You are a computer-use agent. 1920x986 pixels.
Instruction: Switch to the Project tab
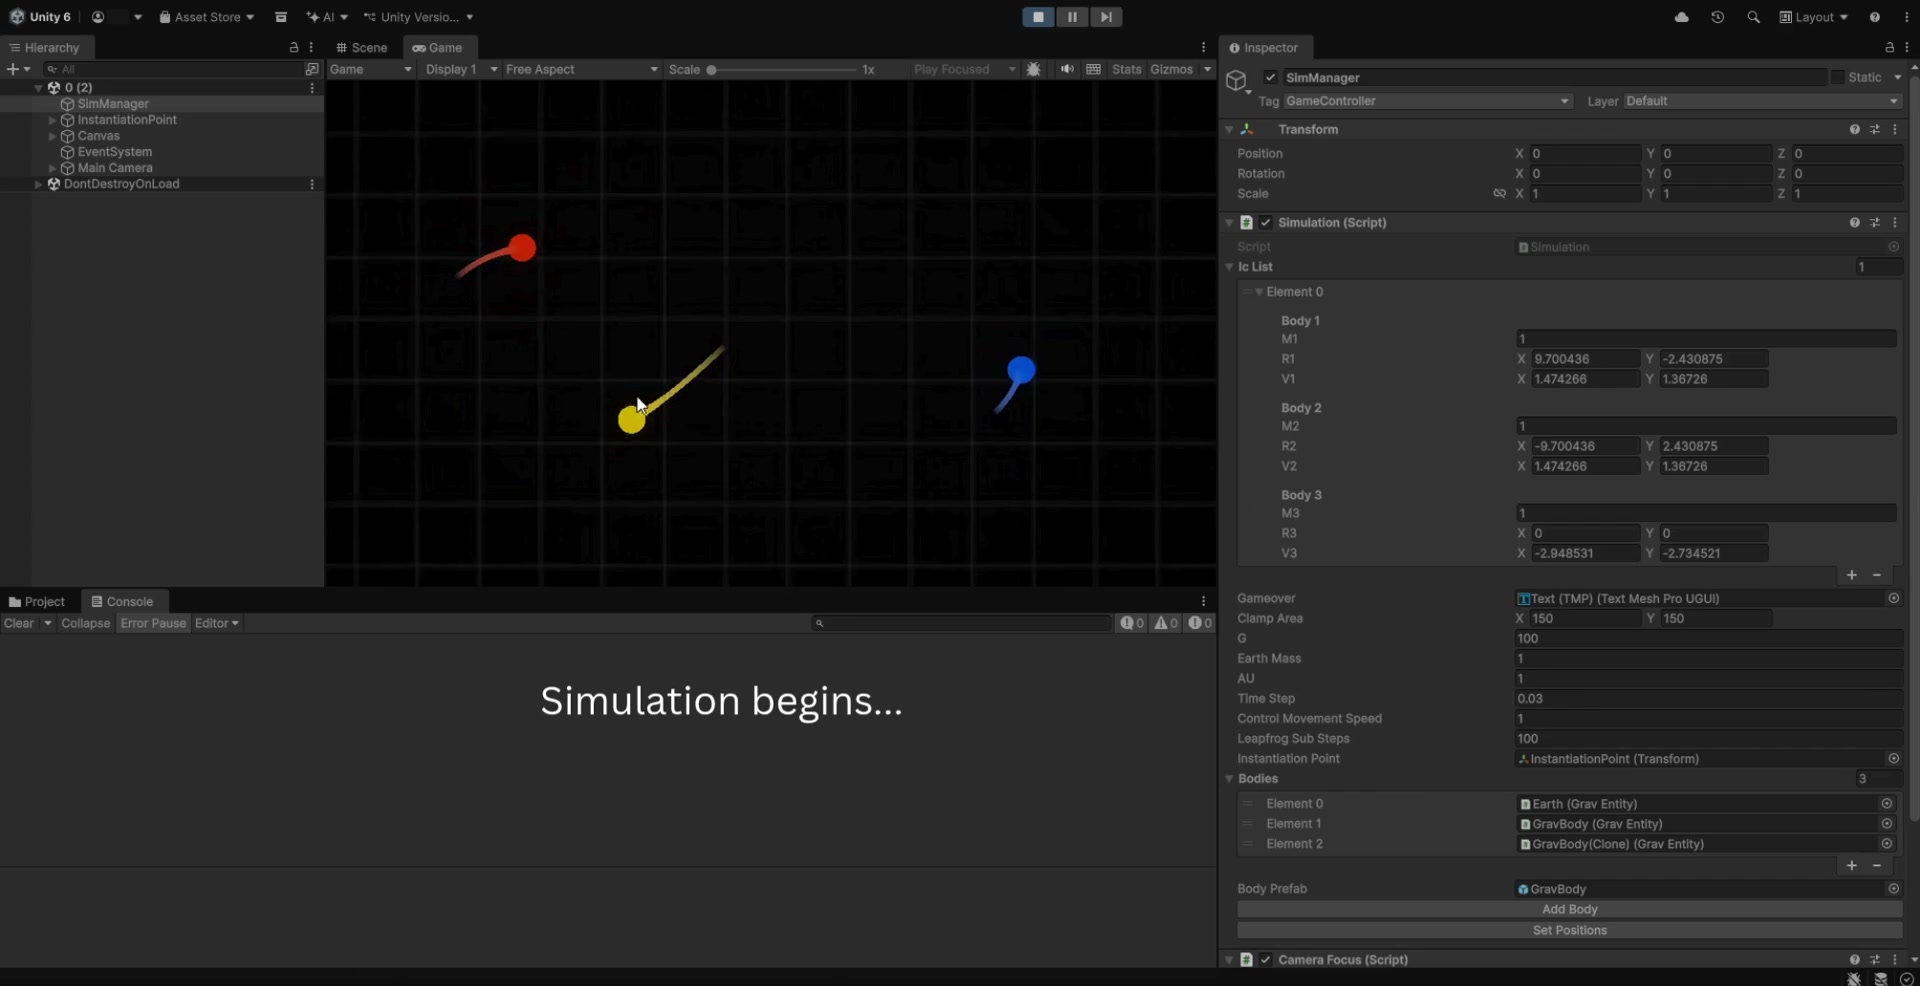[x=37, y=601]
